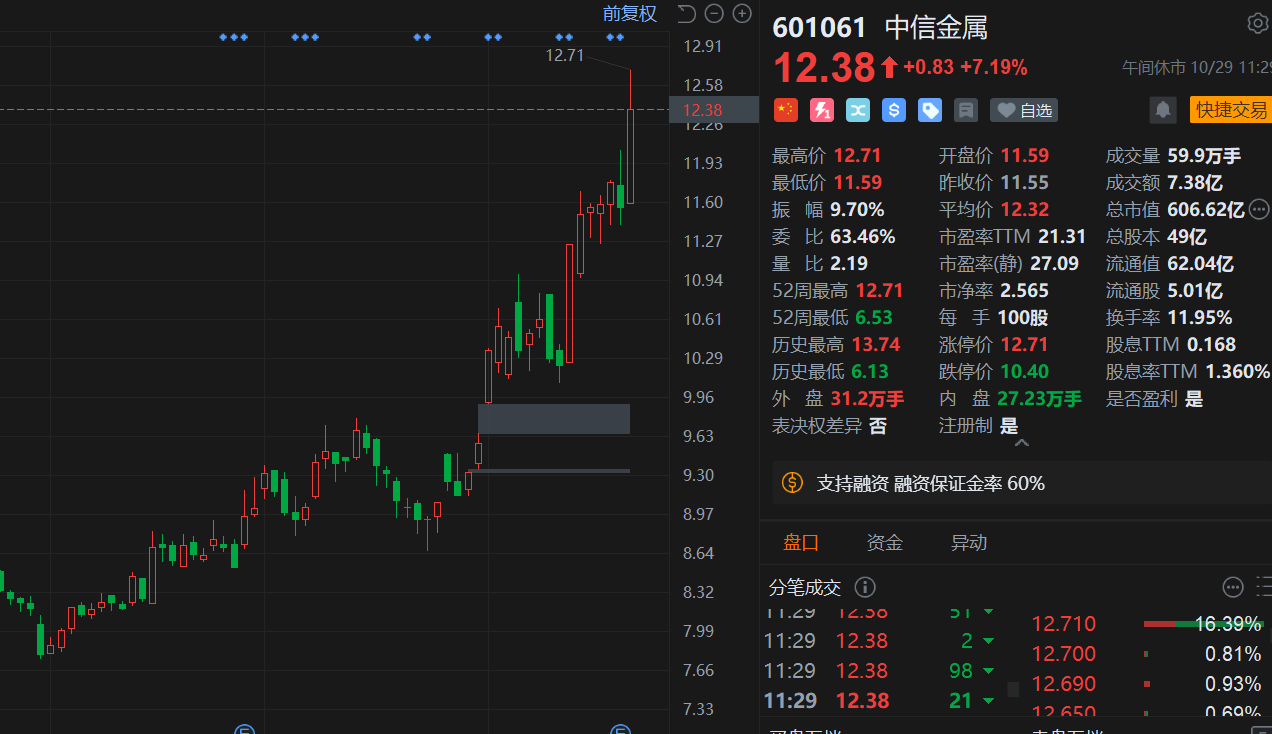Expand more options beside 总市值

click(x=1259, y=209)
